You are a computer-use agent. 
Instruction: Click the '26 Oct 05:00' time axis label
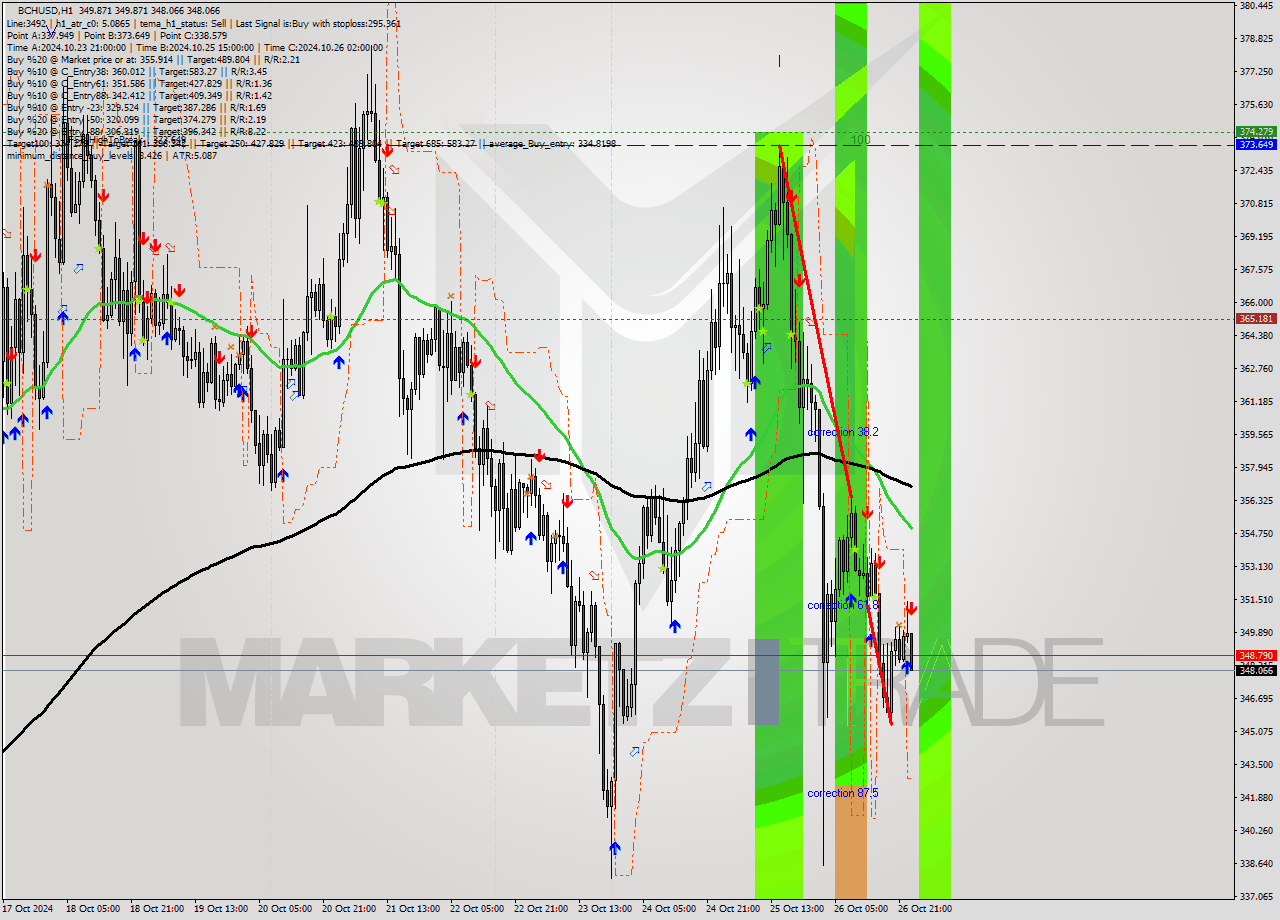(860, 909)
